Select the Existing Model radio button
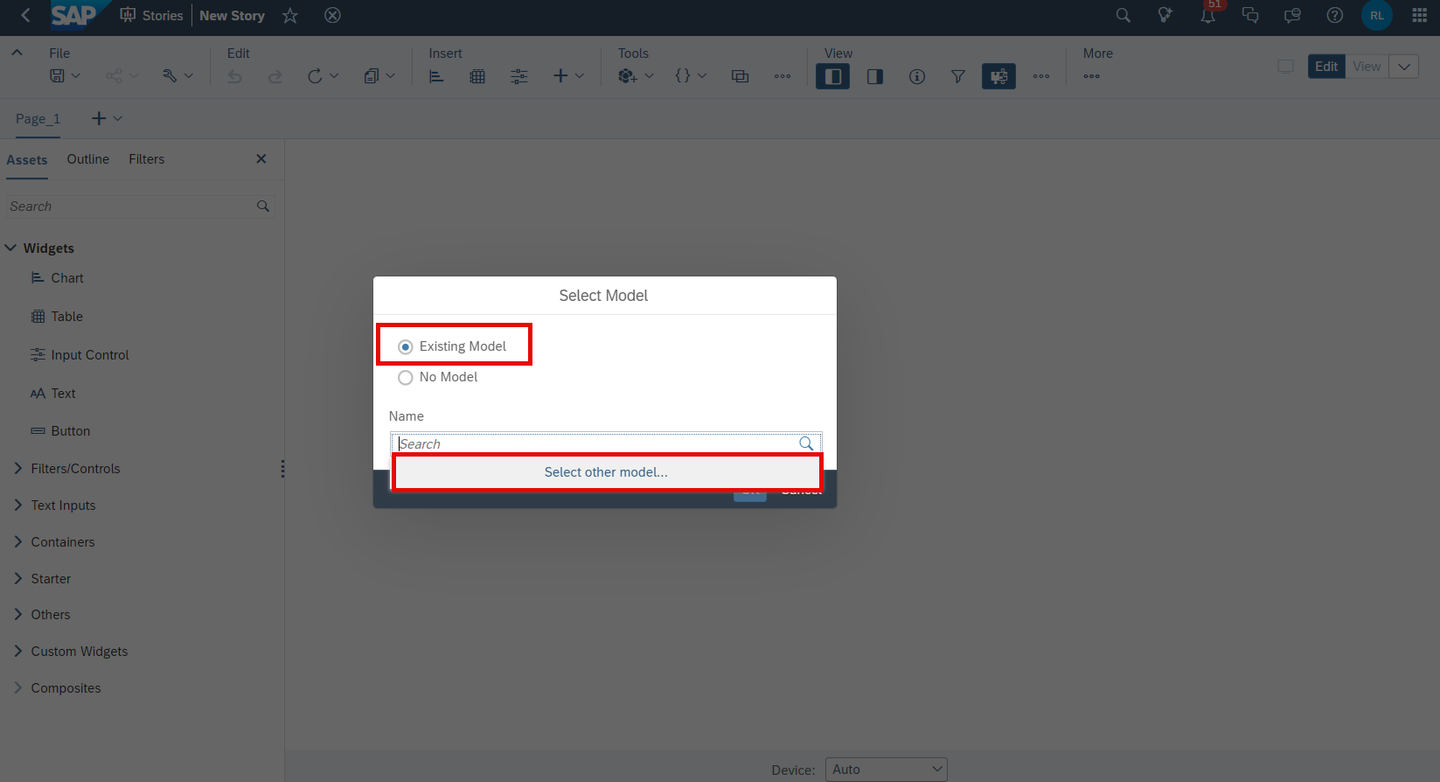1440x782 pixels. click(x=405, y=347)
